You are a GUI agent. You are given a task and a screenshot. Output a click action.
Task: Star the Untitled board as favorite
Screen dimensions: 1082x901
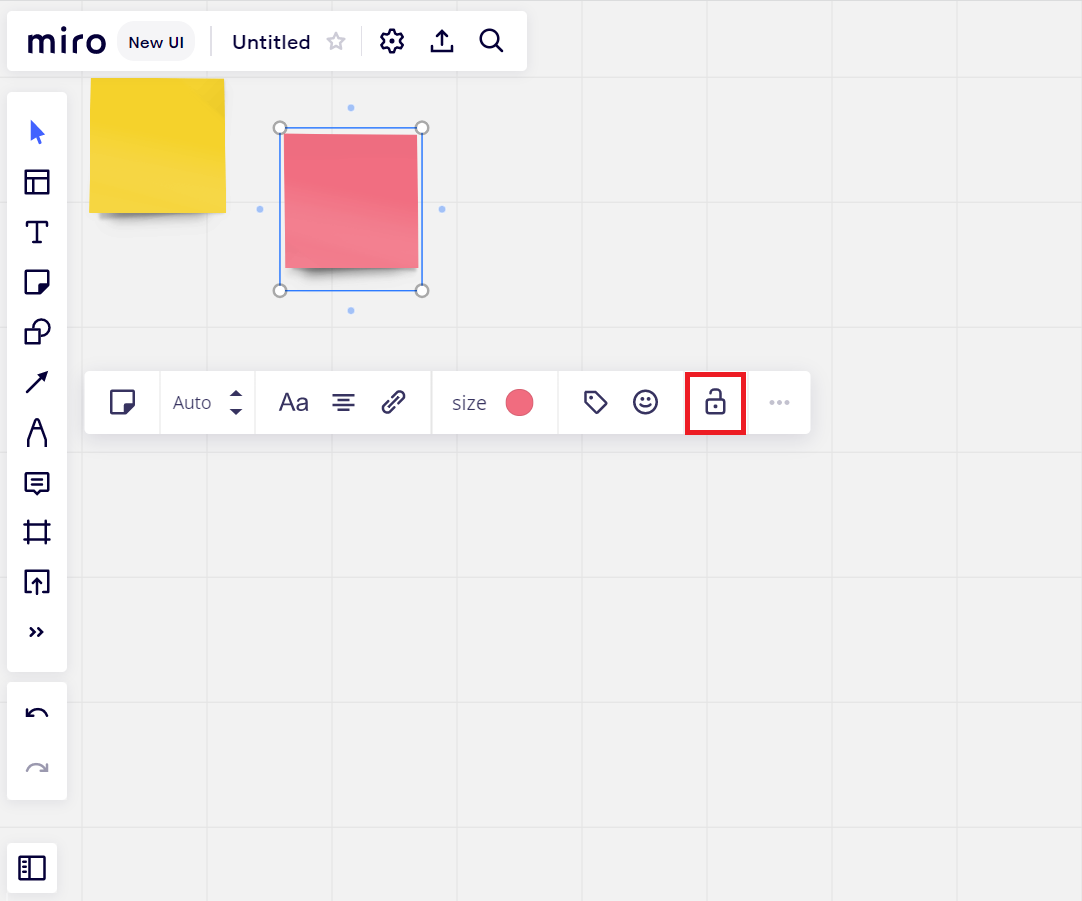click(337, 42)
